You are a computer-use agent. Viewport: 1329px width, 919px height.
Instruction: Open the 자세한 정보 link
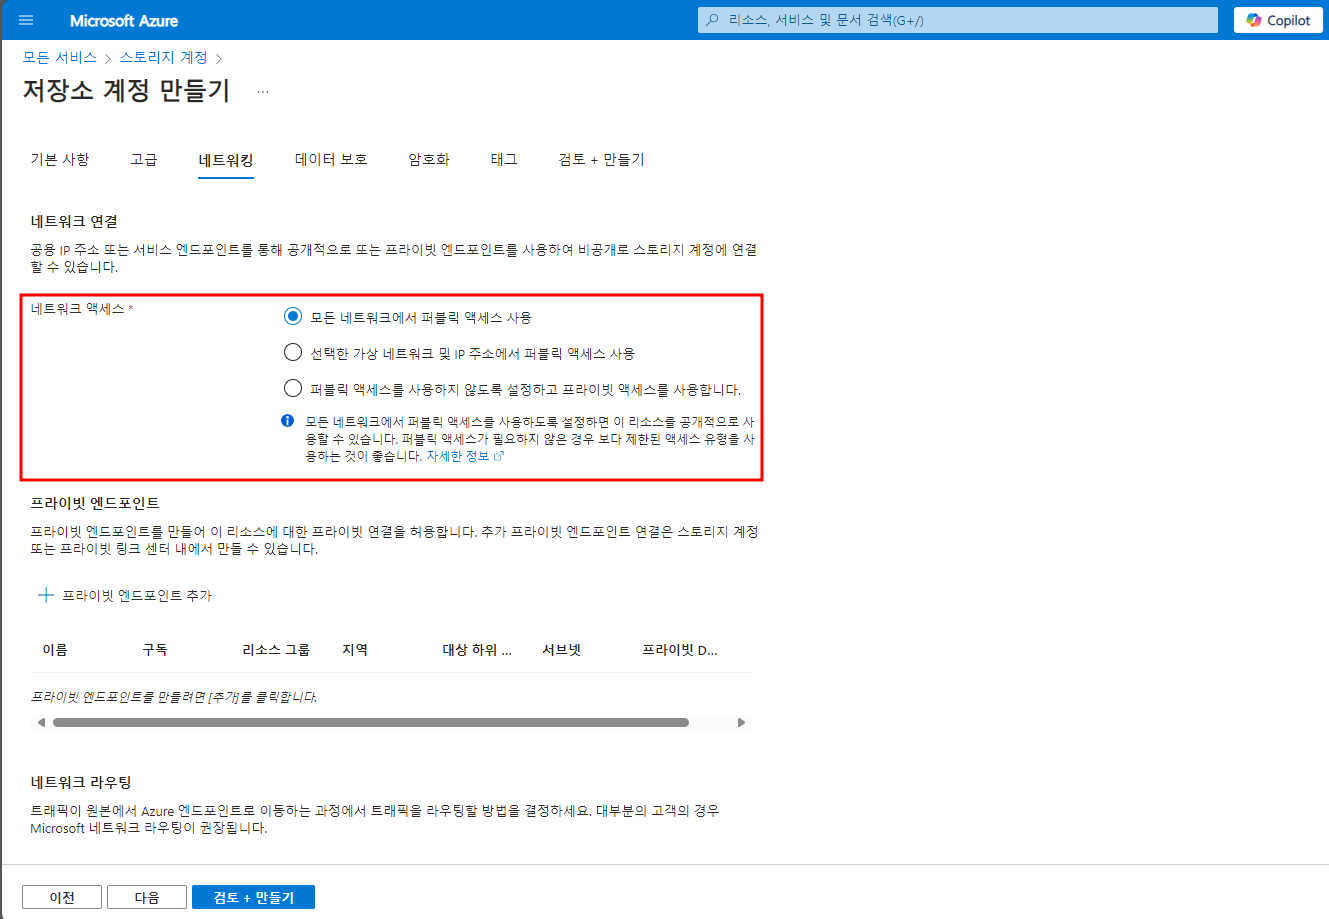[465, 456]
